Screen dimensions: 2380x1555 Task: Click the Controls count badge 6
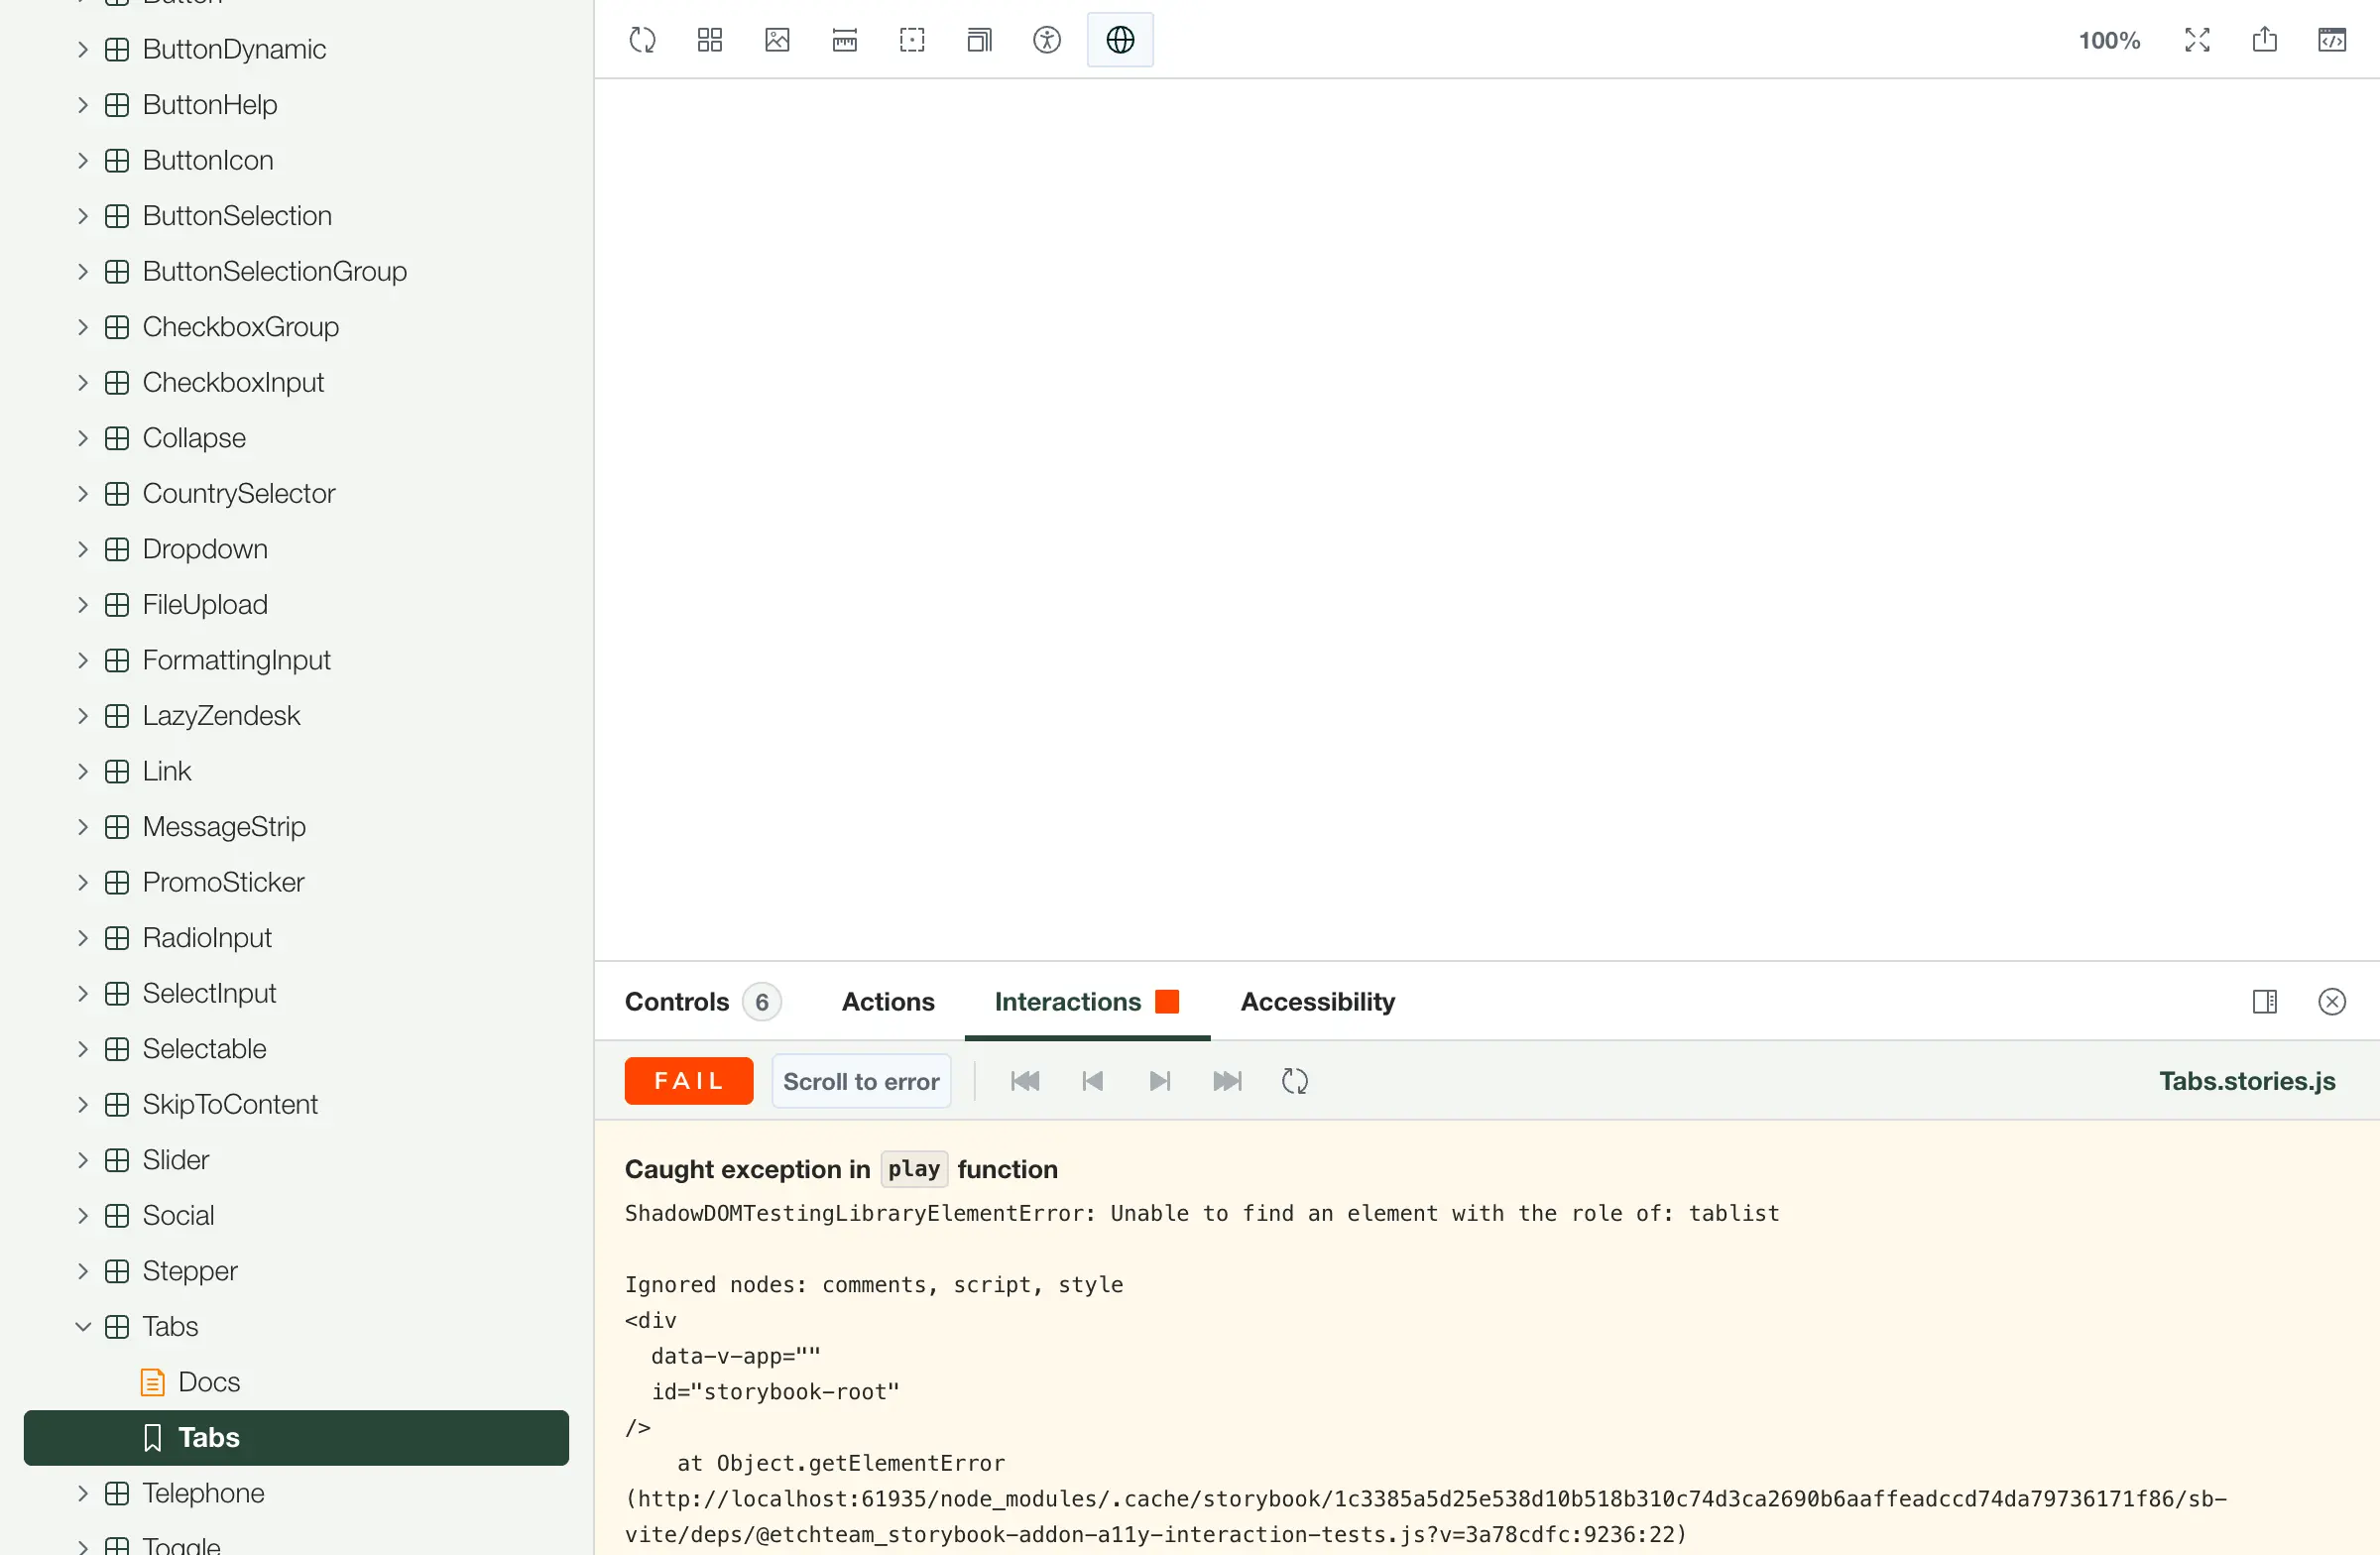(762, 1001)
